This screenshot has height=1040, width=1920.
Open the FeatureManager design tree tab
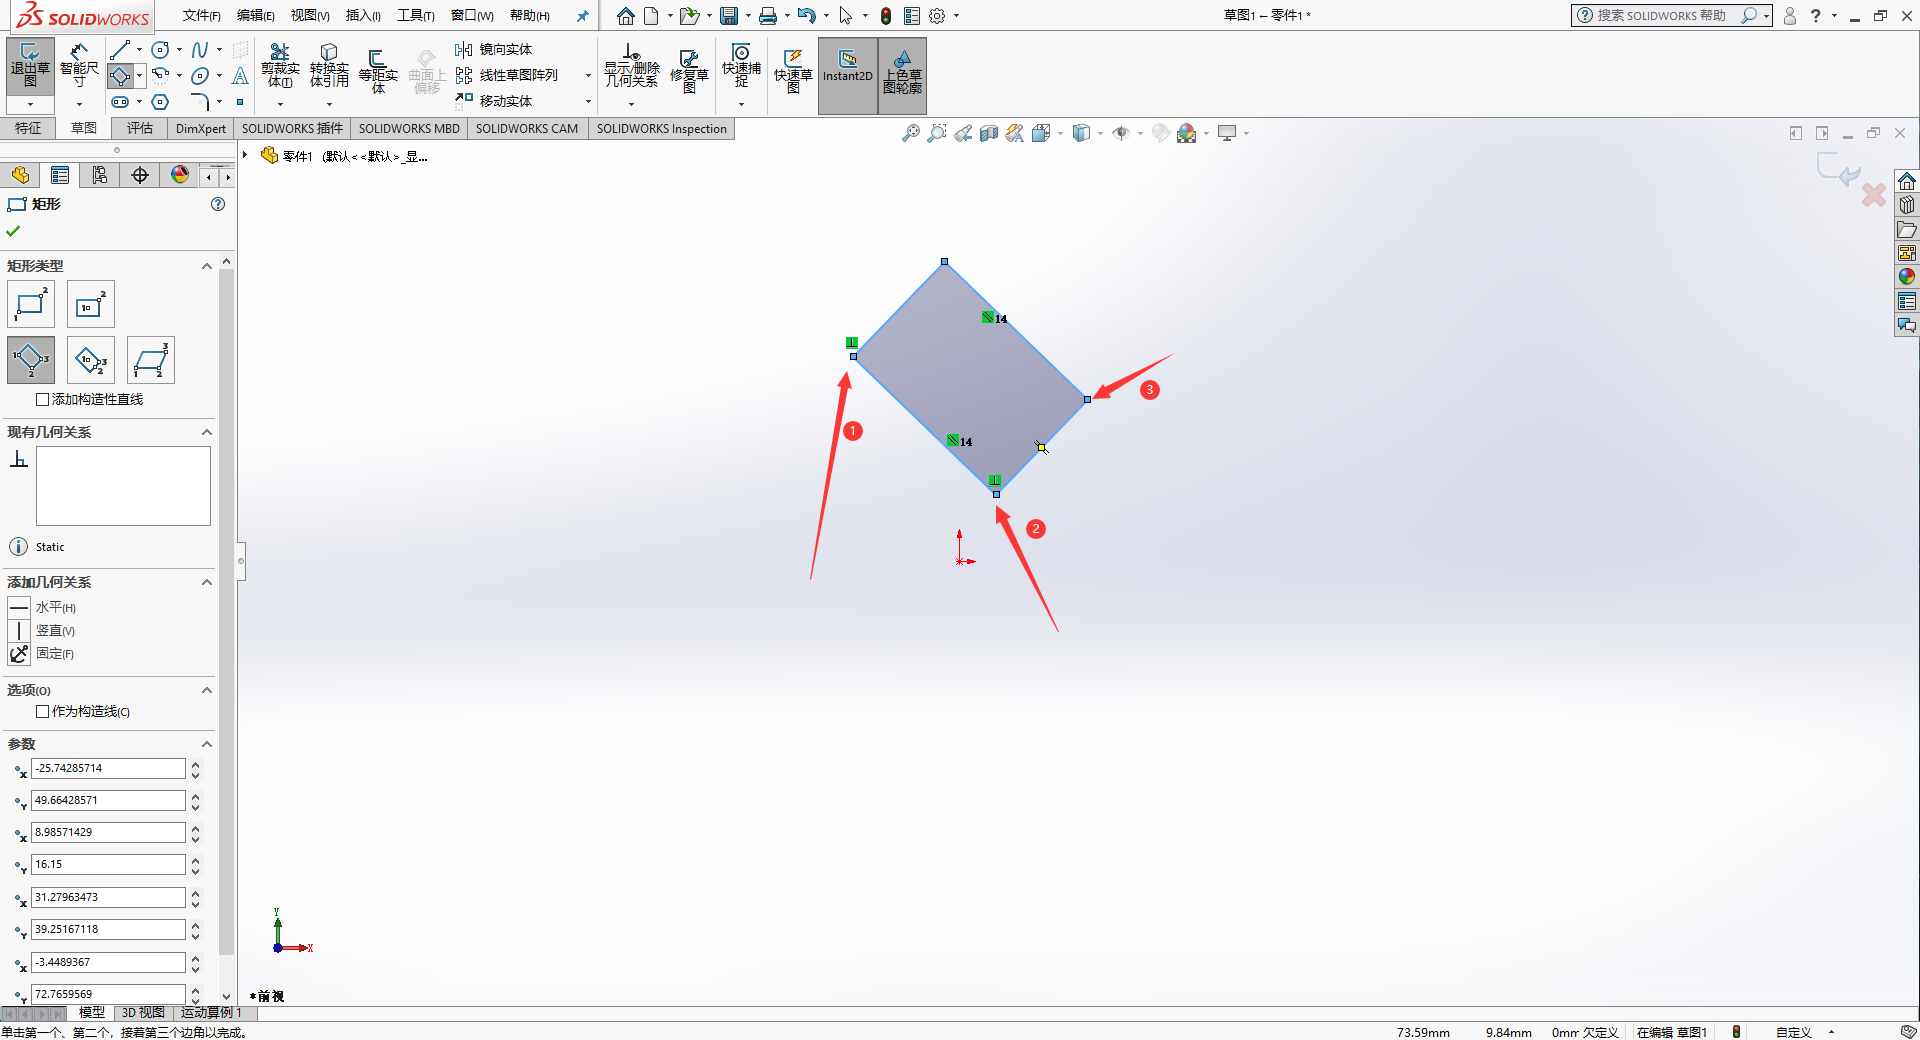(x=20, y=176)
